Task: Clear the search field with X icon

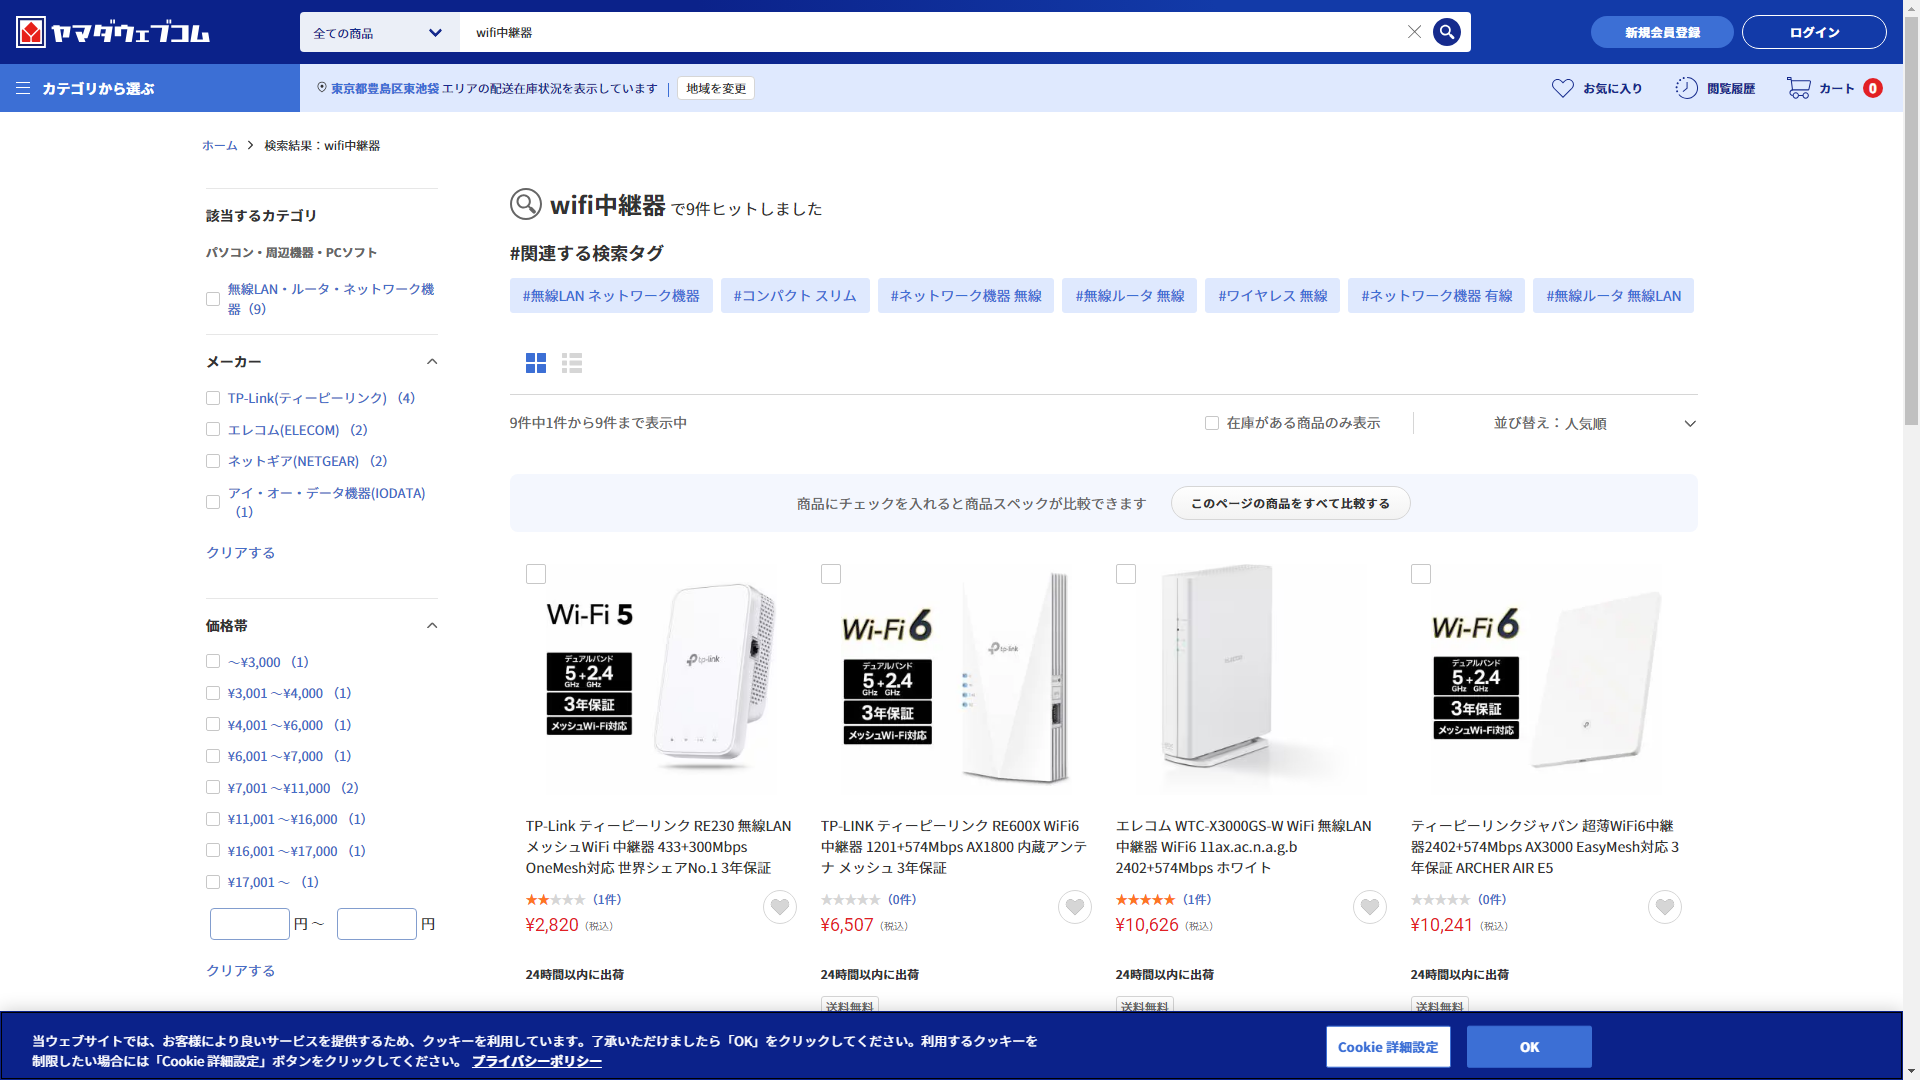Action: click(1414, 32)
